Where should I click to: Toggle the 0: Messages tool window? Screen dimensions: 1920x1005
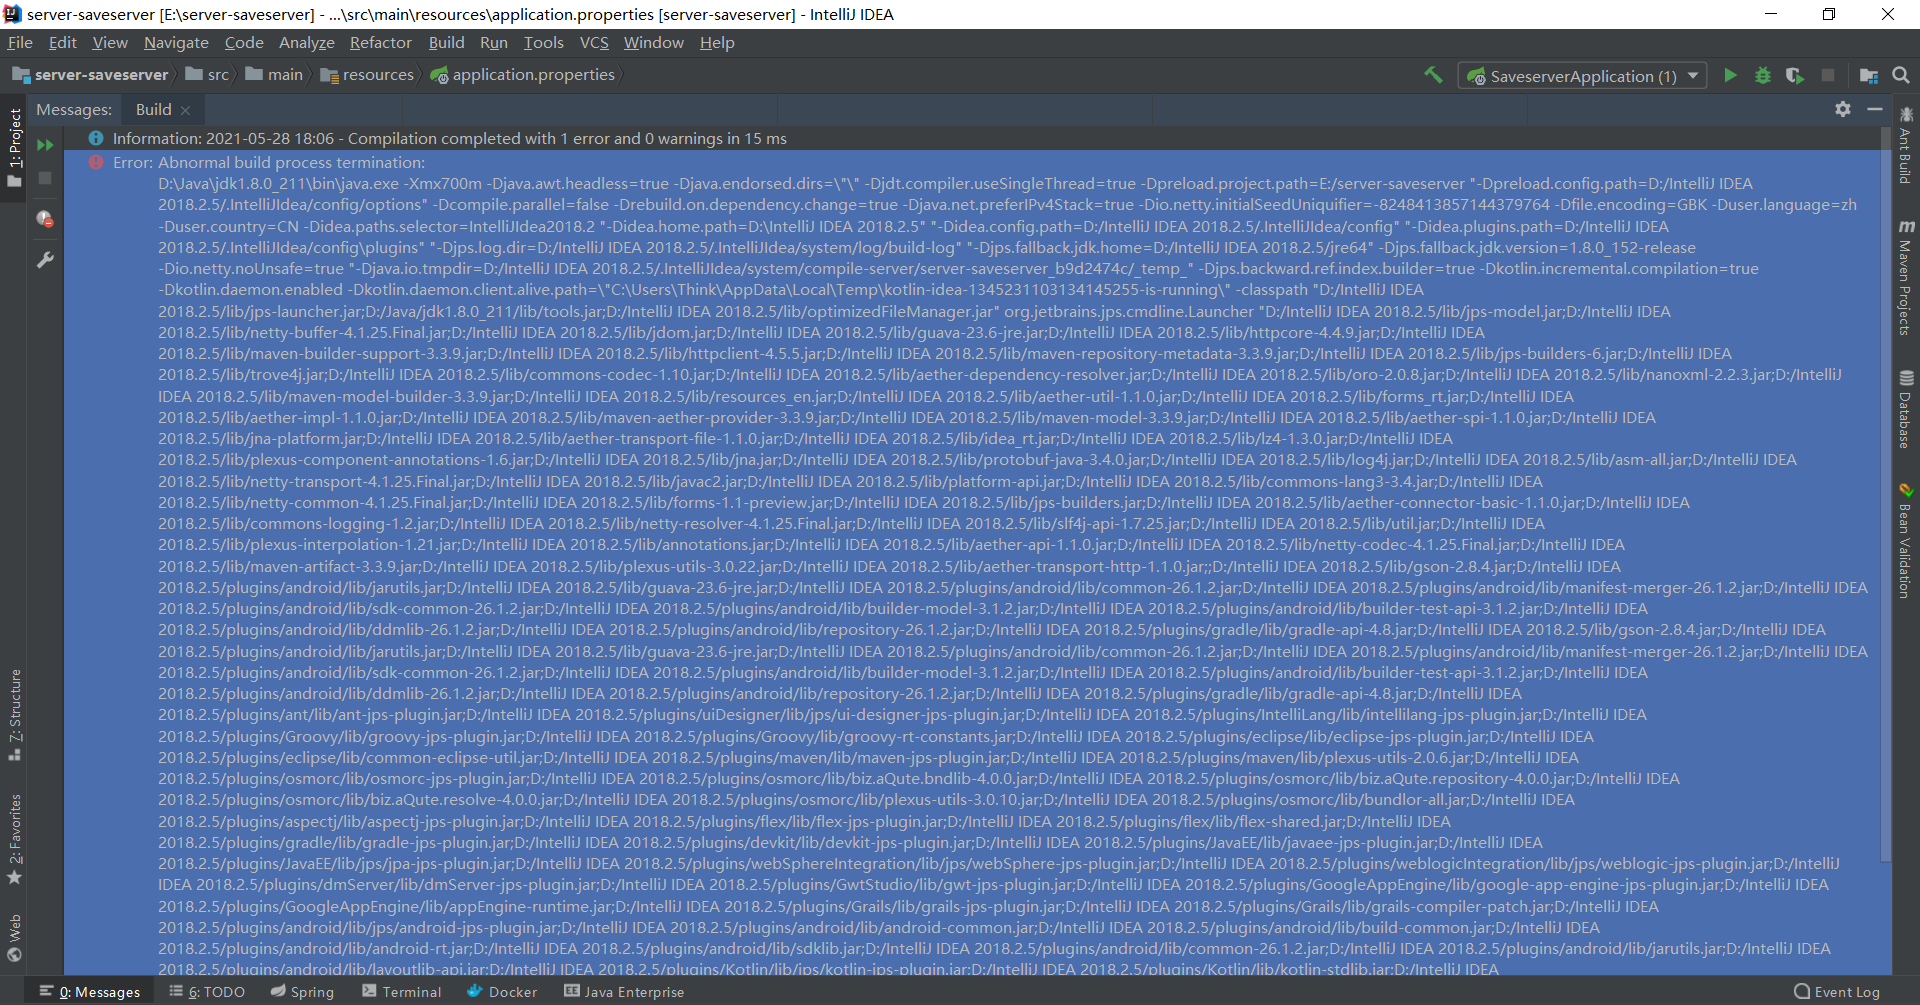(90, 992)
